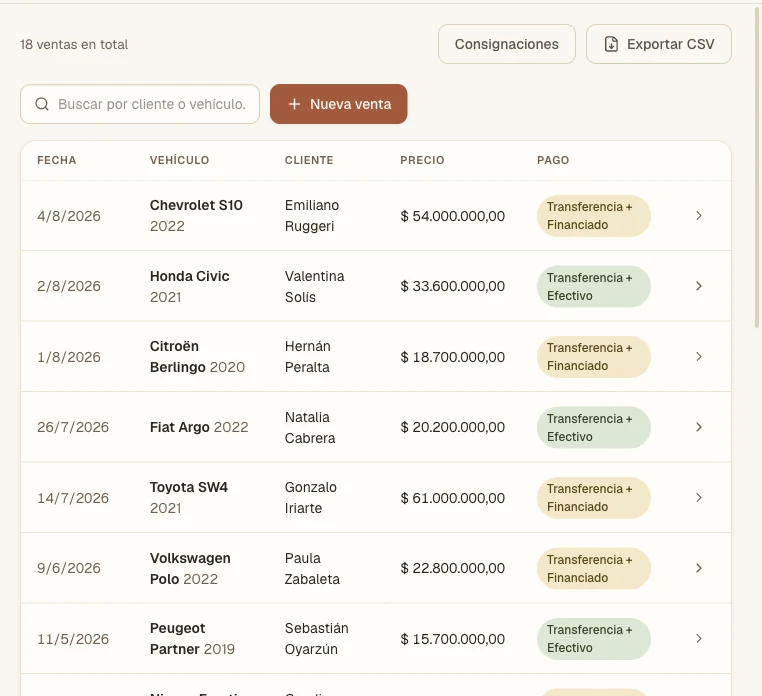Open details chevron for Chevrolet S10 row

click(x=699, y=216)
